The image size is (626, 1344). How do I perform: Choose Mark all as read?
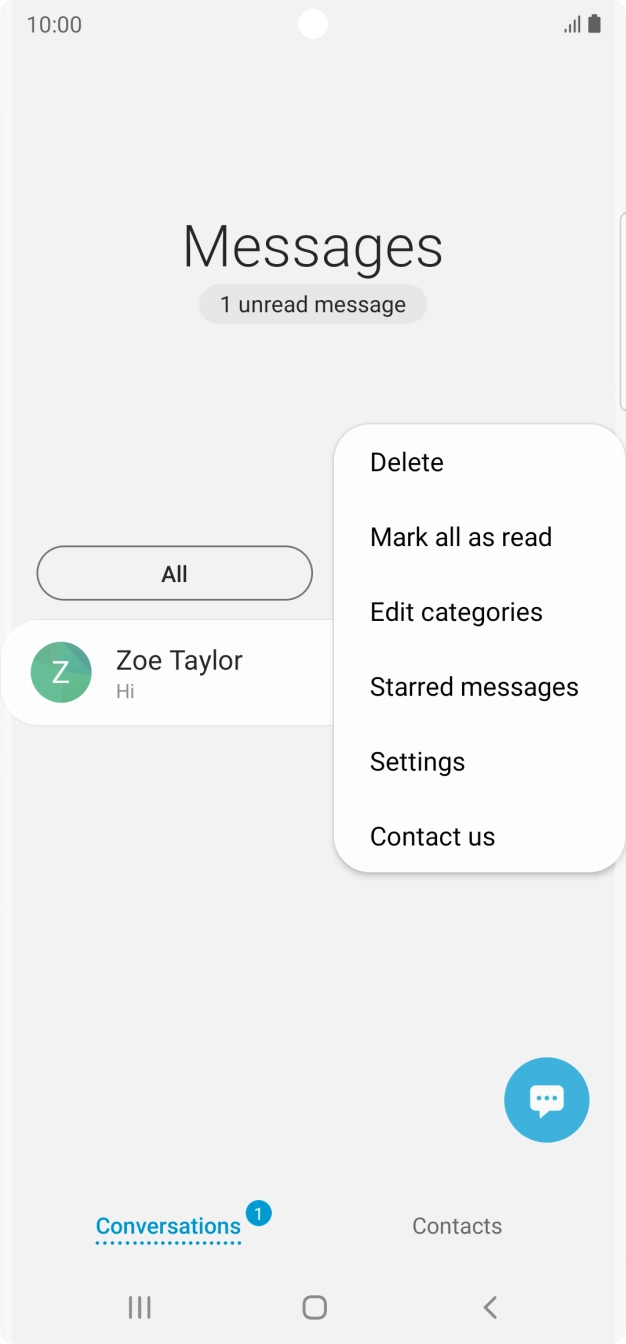461,537
